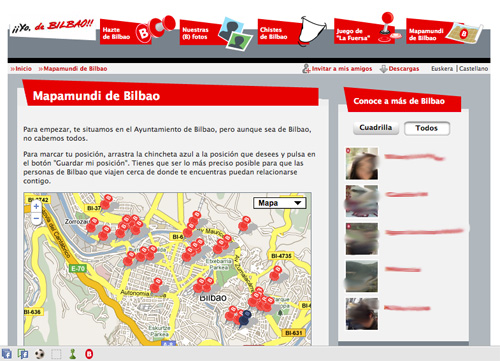Open the first user thumbnail in sidebar

point(362,164)
